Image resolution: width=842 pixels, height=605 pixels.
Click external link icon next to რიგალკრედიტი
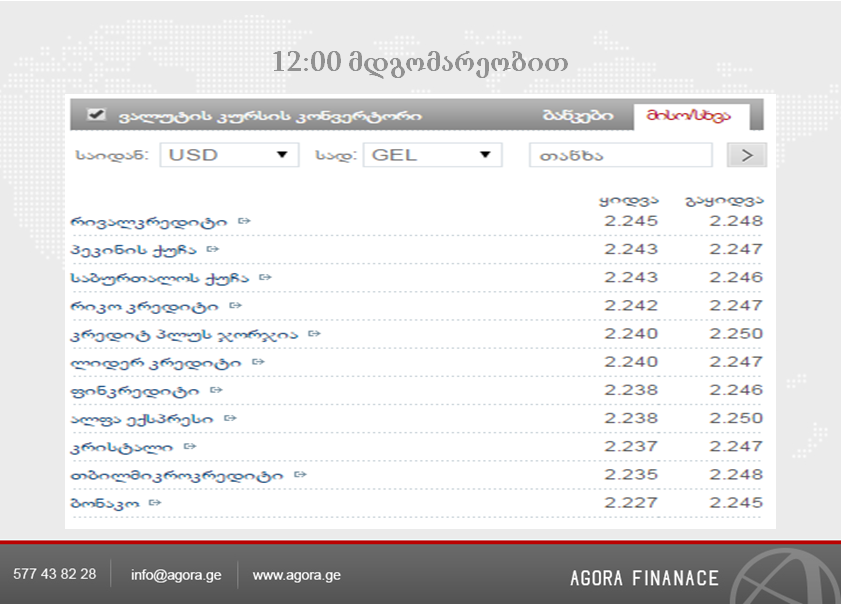[244, 221]
